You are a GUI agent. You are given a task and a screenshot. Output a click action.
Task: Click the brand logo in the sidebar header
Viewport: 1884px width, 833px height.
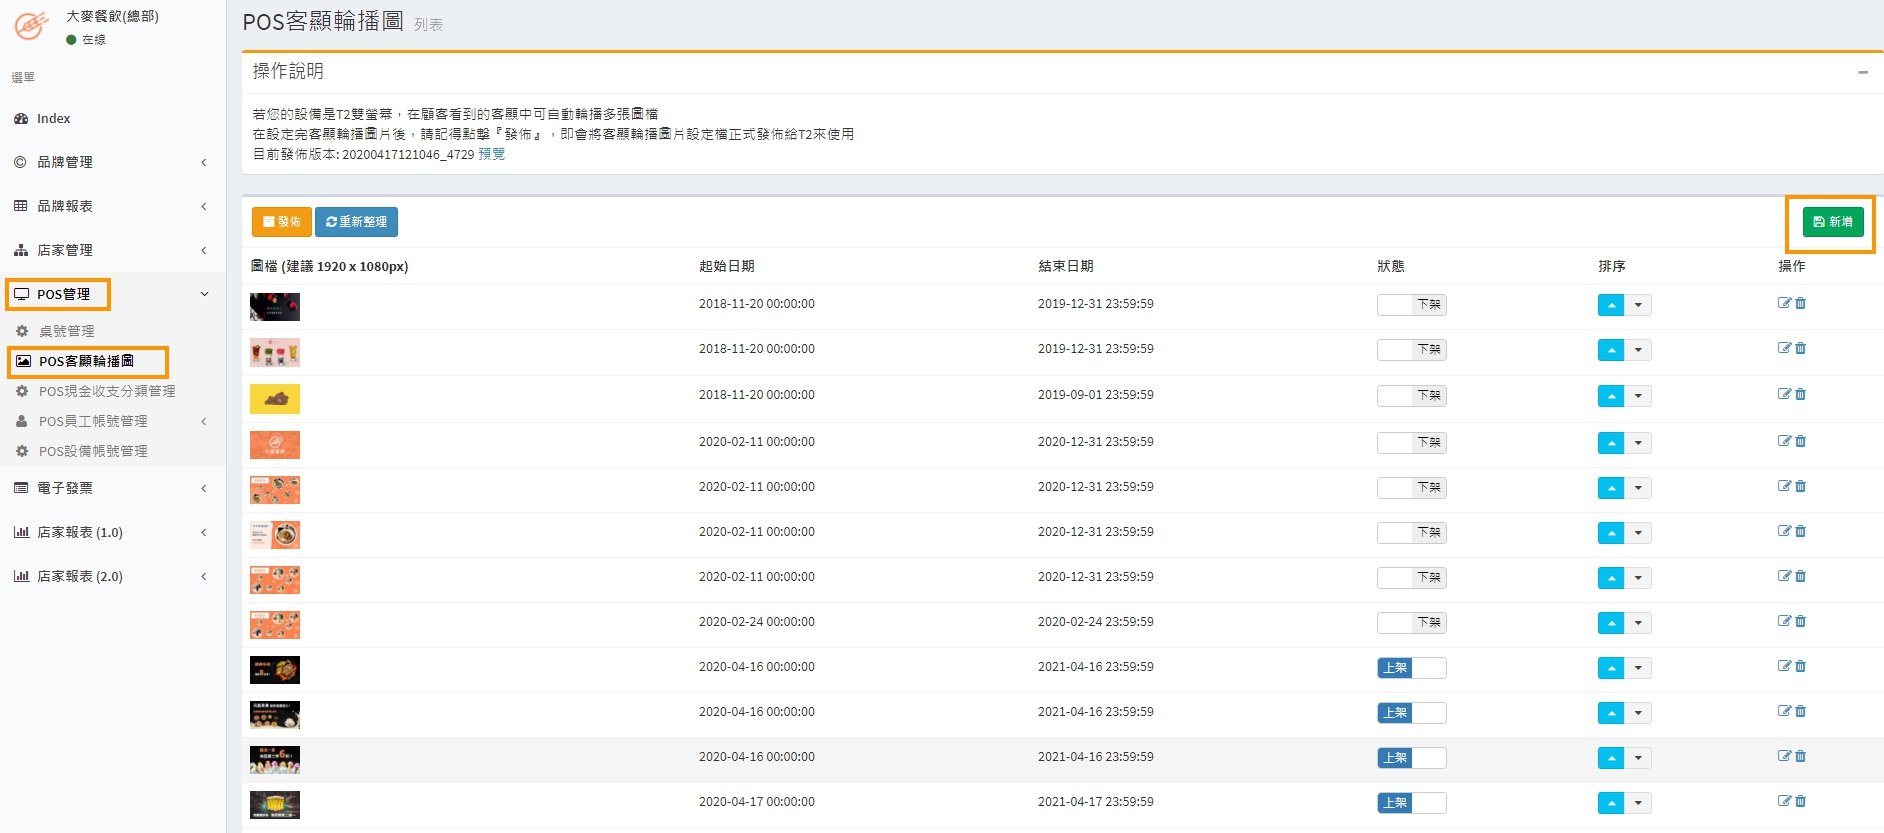(x=31, y=25)
